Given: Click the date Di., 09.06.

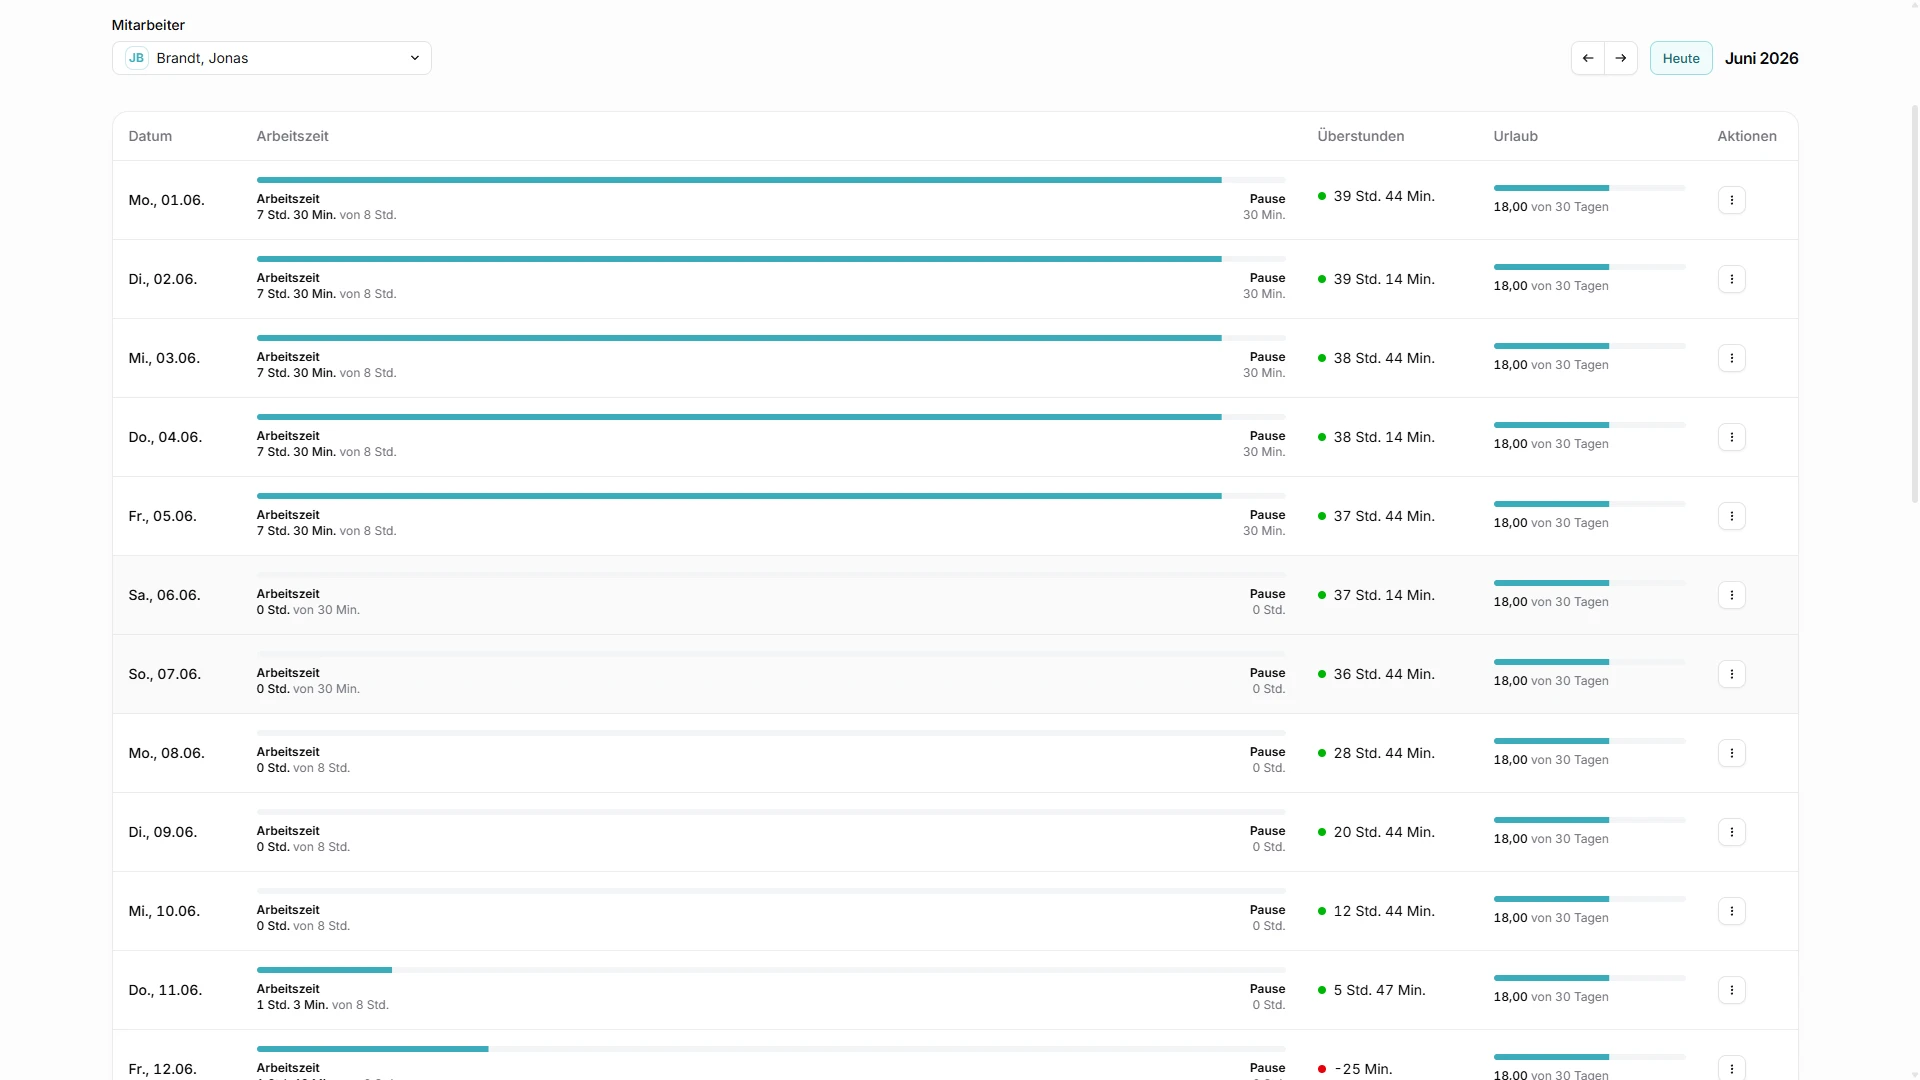Looking at the screenshot, I should point(162,832).
